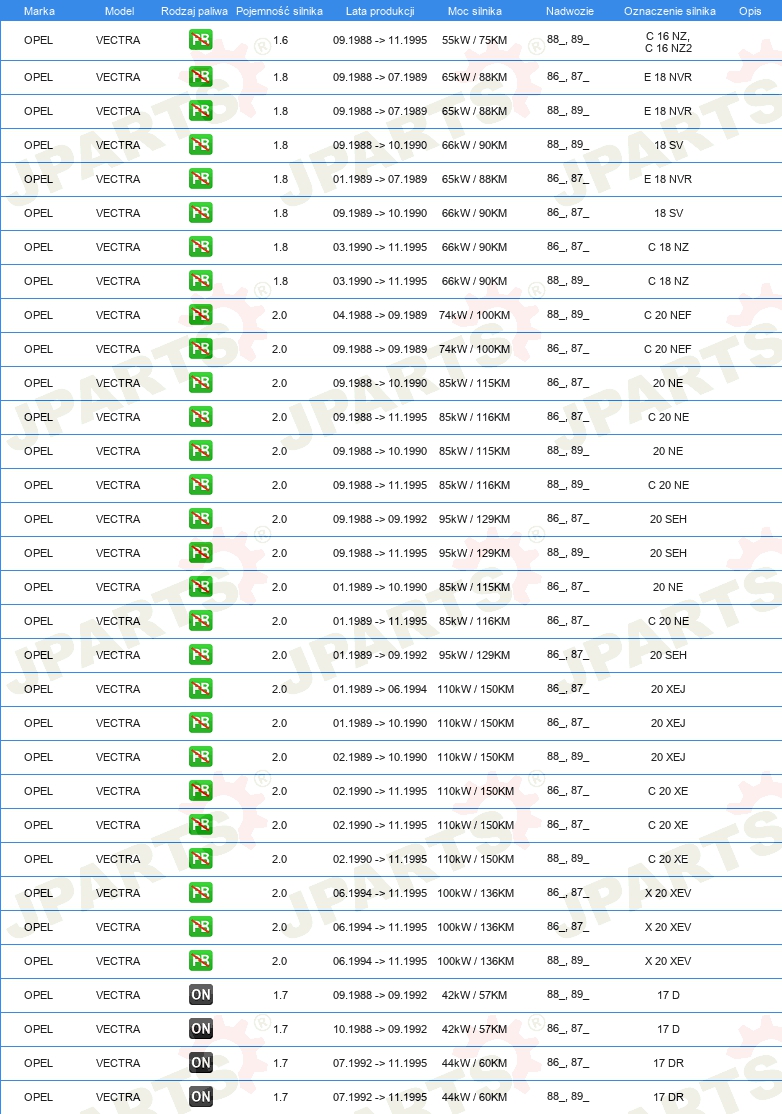Click X 20 XEV in the 88_, 89_ body row

click(668, 961)
